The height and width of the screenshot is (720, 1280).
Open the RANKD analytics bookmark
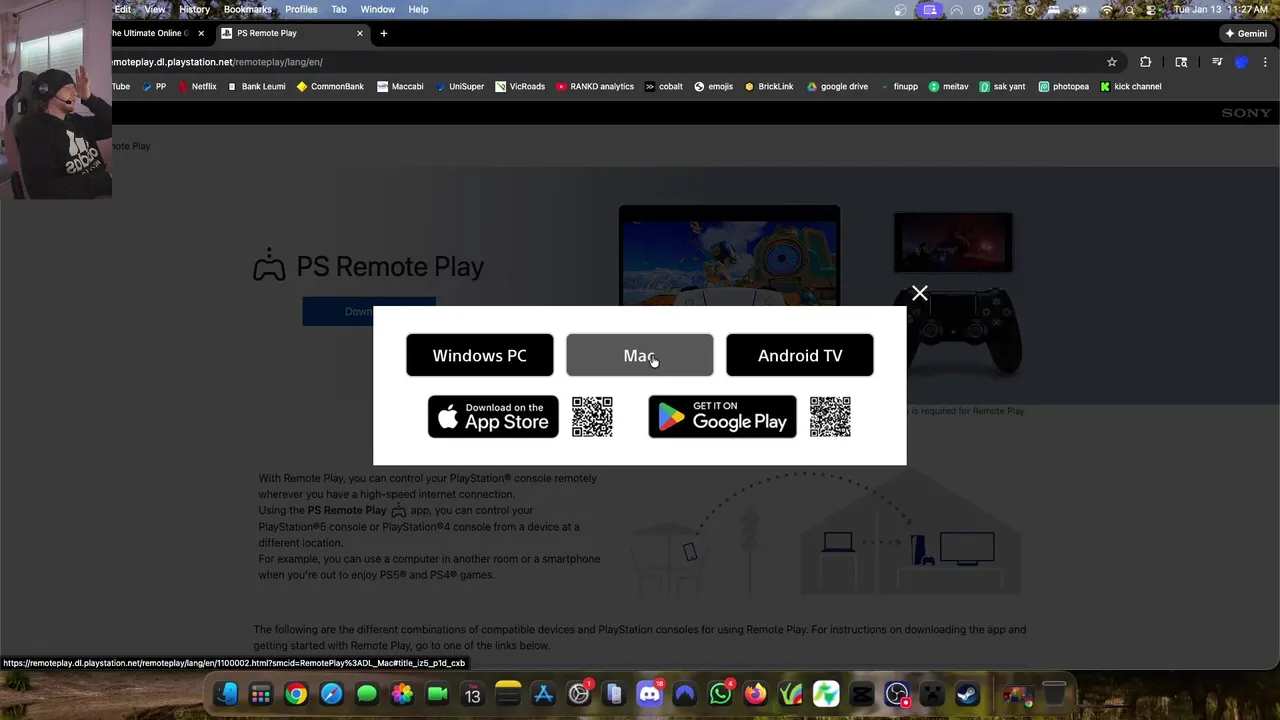(x=595, y=87)
